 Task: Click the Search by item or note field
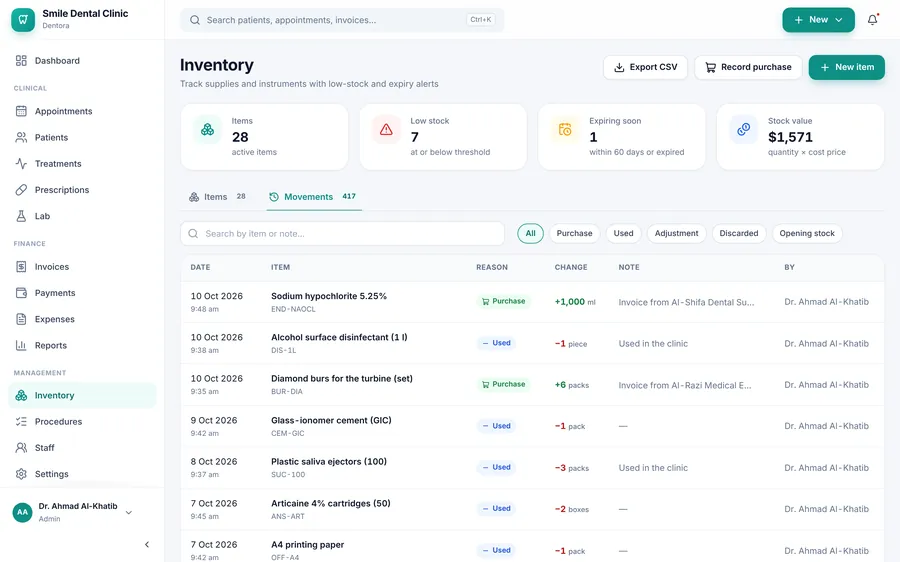(x=342, y=234)
